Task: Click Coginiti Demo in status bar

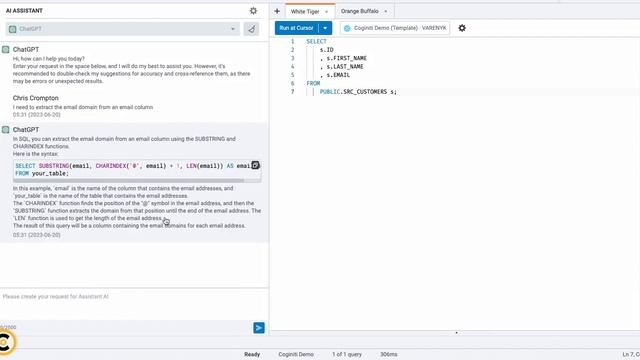Action: (x=296, y=354)
